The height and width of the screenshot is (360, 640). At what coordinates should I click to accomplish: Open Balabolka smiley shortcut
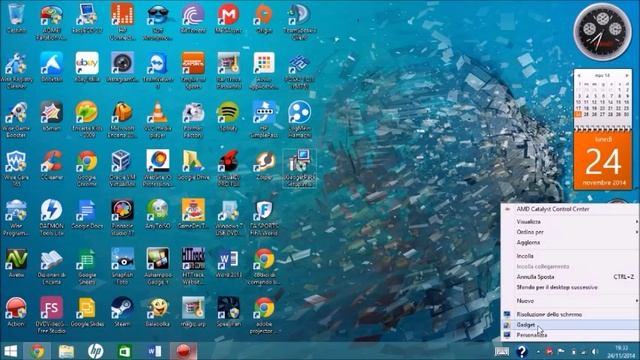coord(158,312)
